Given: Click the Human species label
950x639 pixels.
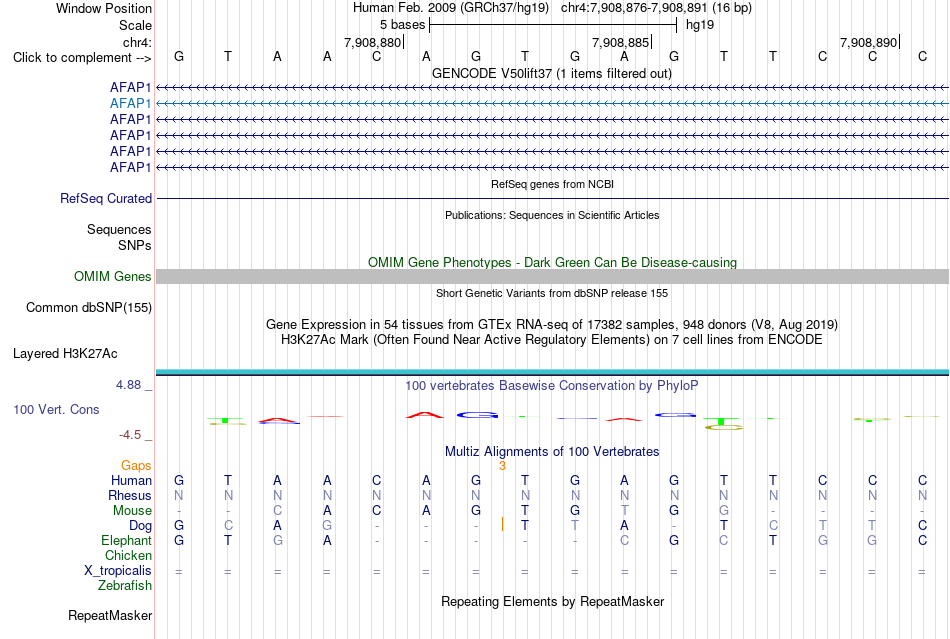Looking at the screenshot, I should click(131, 480).
